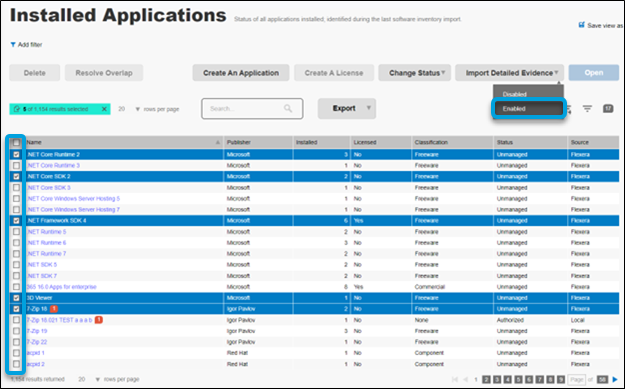Open the acpid 1 application link
625x389 pixels.
pyautogui.click(x=36, y=353)
